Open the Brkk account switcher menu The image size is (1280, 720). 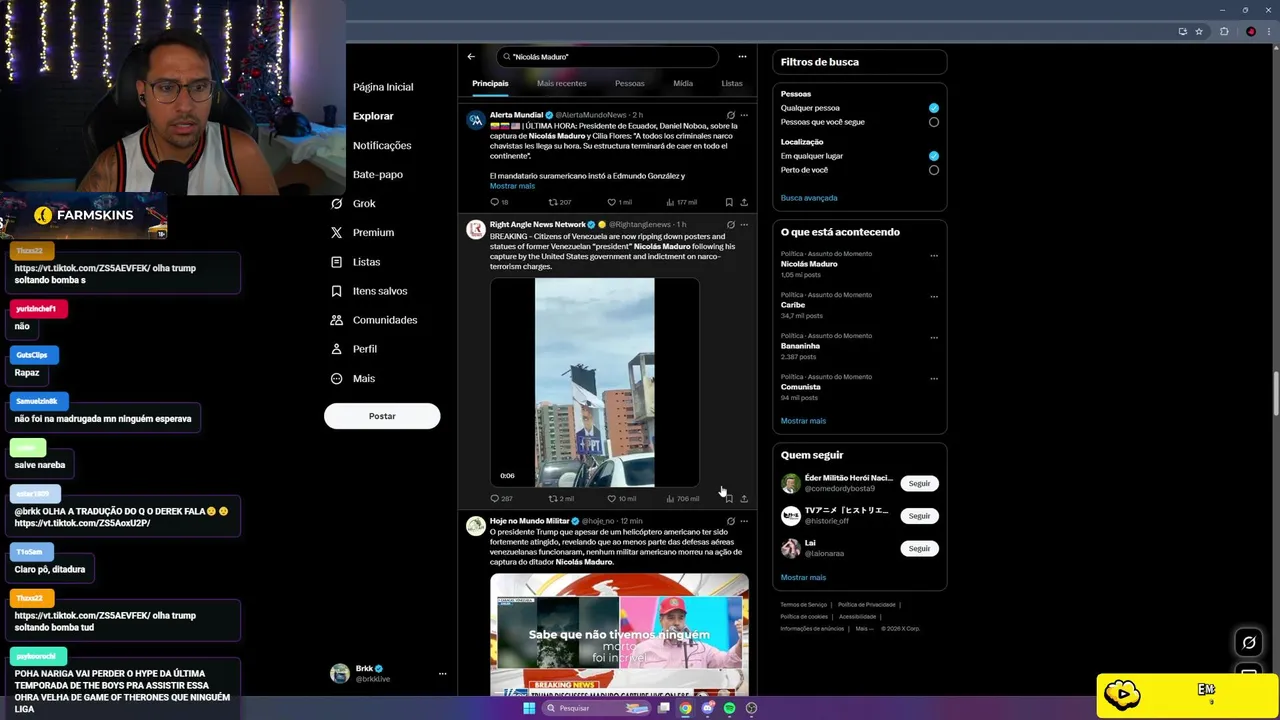point(442,674)
